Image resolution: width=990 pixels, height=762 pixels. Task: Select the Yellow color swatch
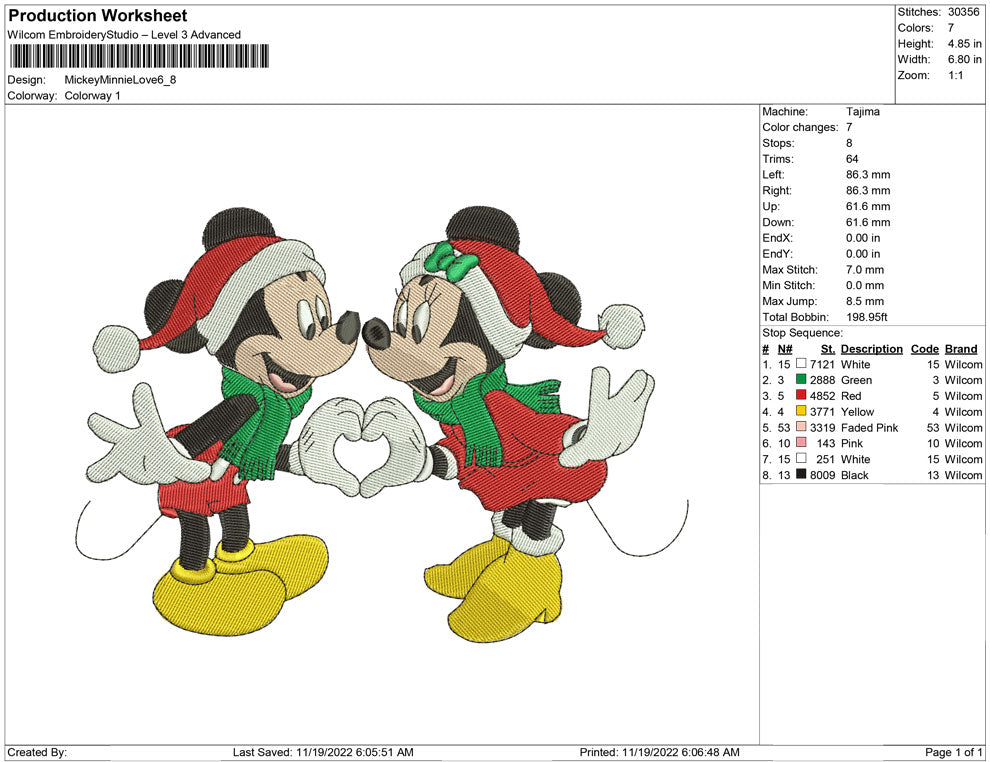pos(801,411)
